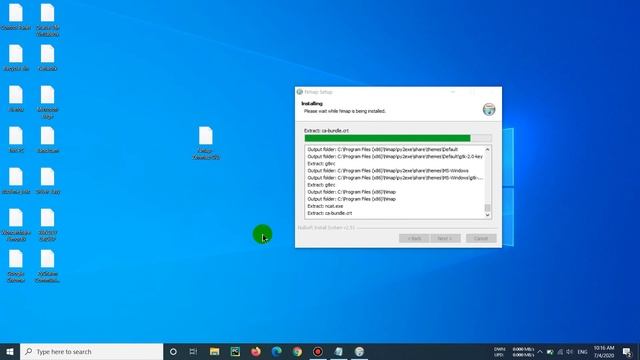Viewport: 640px width, 360px height.
Task: Click the red screen recorder taskbar icon
Action: tap(318, 352)
